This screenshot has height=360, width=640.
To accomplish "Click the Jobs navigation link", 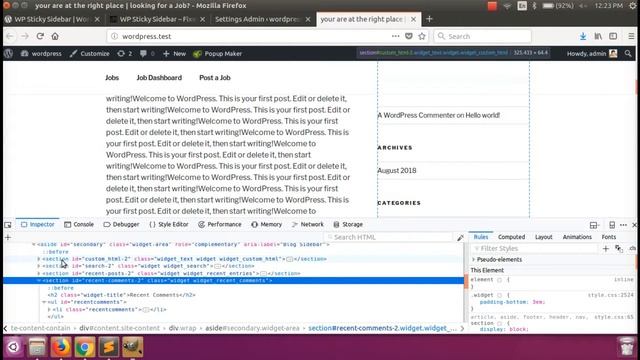I will [x=112, y=78].
